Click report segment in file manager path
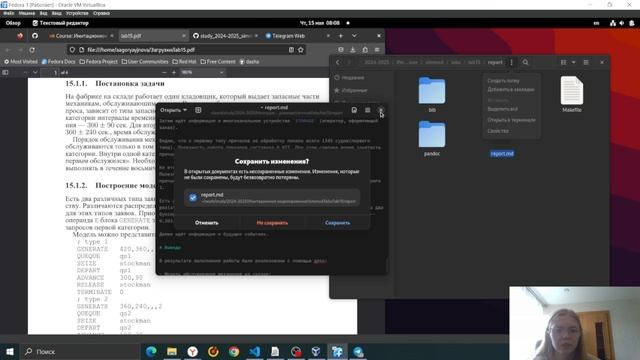This screenshot has height=360, width=640. 495,62
